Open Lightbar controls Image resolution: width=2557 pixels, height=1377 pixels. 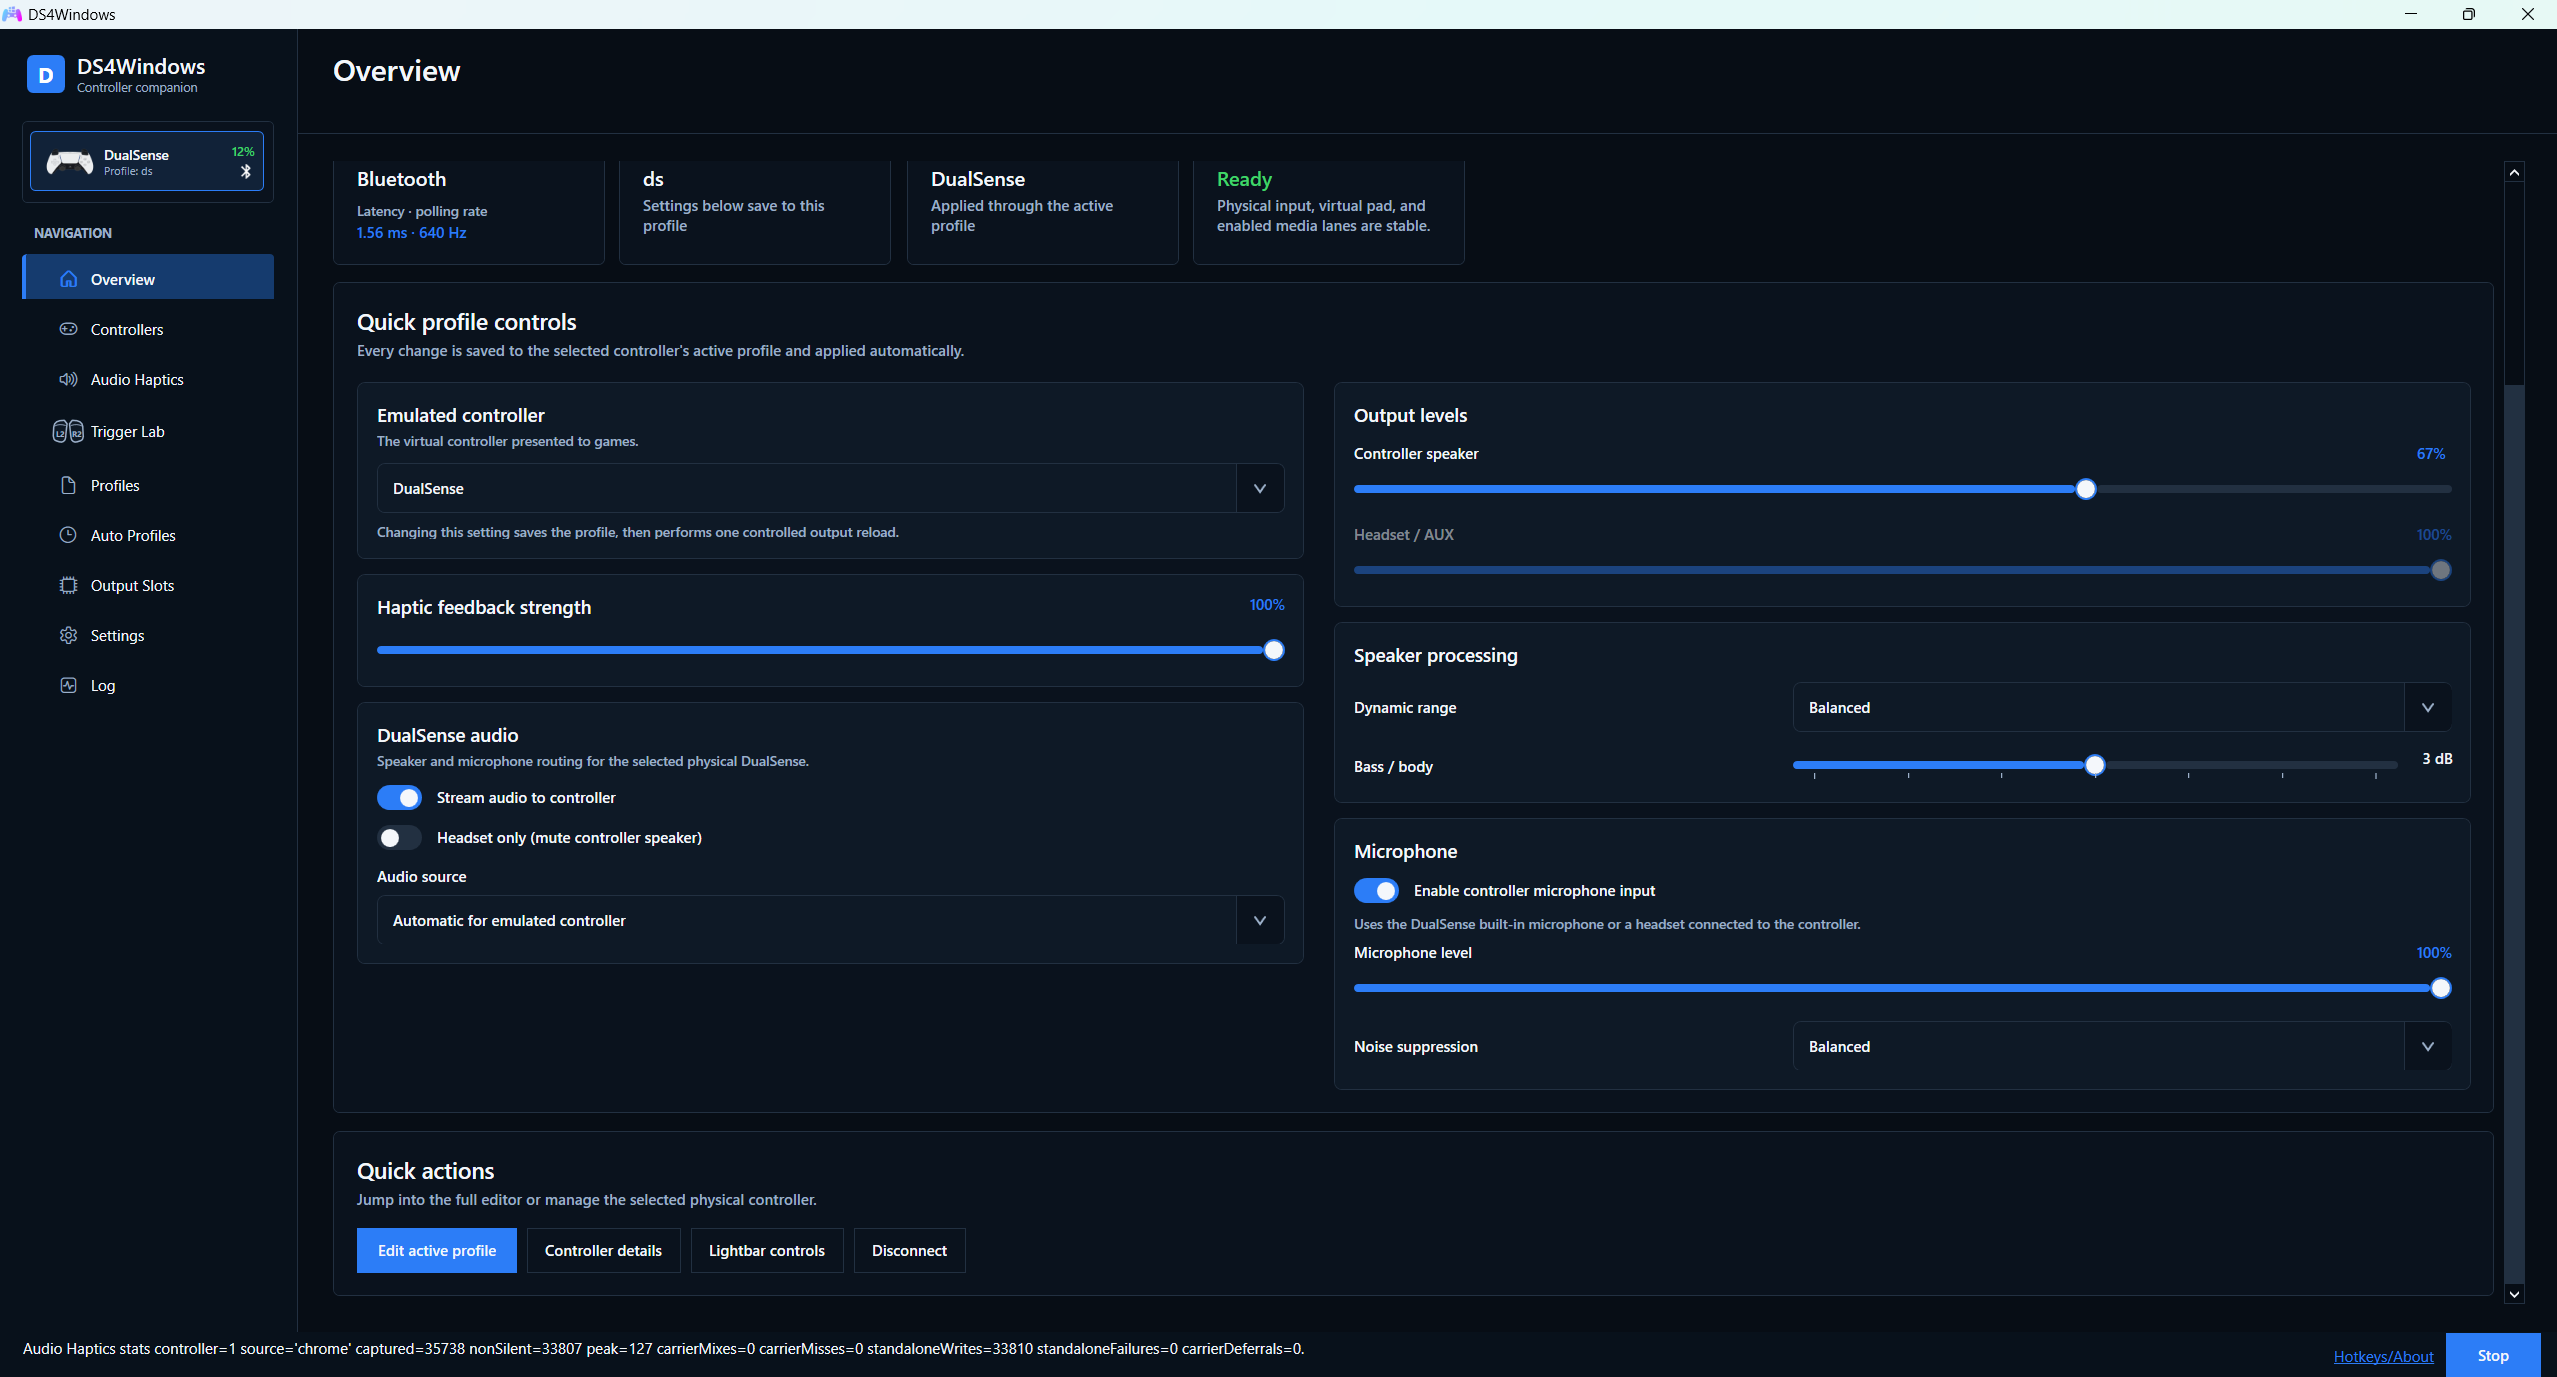767,1250
